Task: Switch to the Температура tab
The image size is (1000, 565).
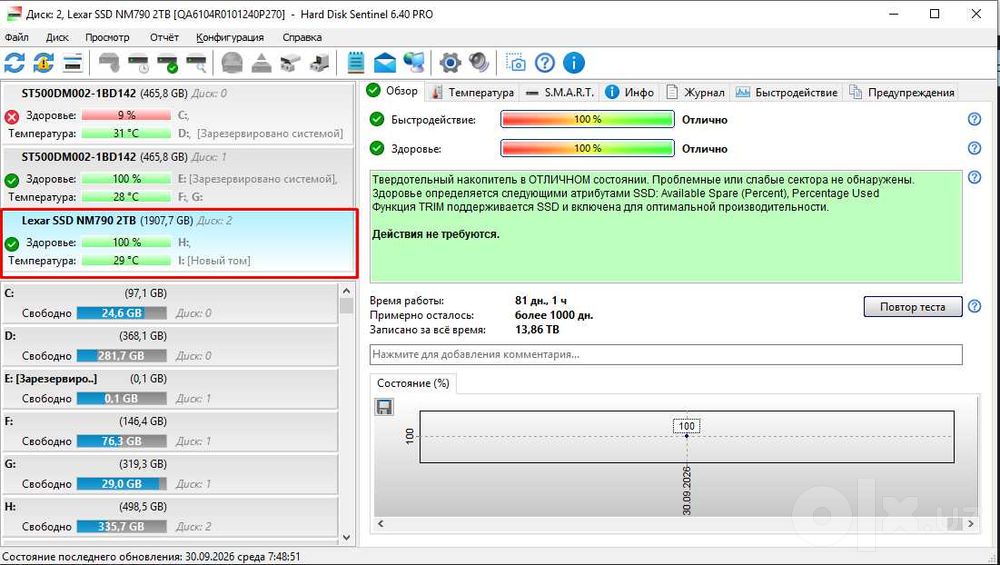Action: [473, 92]
